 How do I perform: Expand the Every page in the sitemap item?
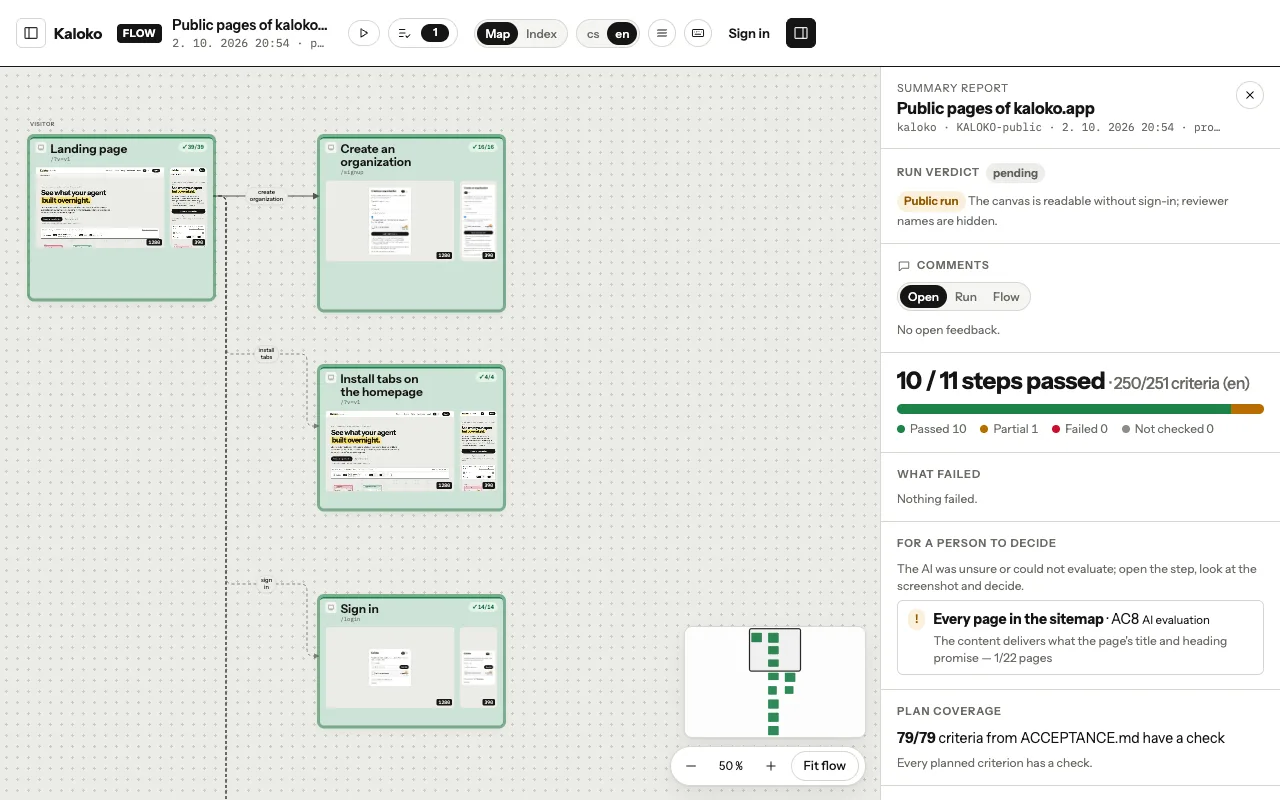tap(1080, 637)
